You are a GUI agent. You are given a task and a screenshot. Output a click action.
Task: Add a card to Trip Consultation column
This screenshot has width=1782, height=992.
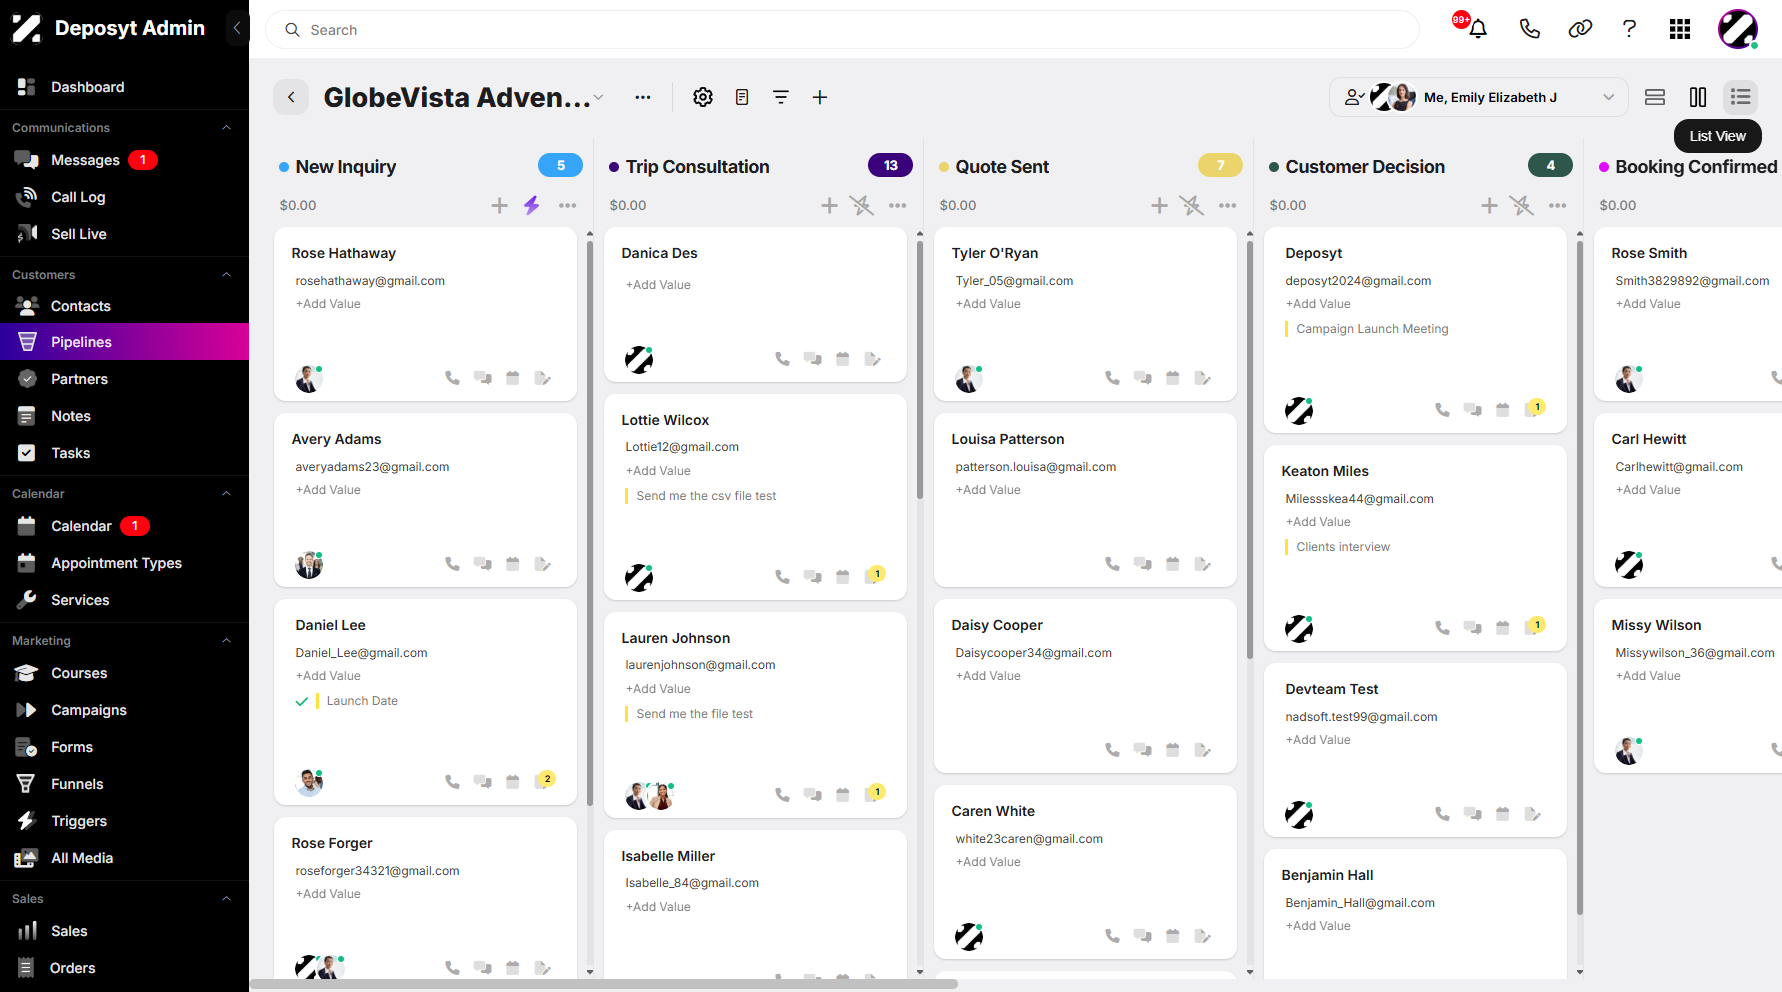[x=829, y=205]
